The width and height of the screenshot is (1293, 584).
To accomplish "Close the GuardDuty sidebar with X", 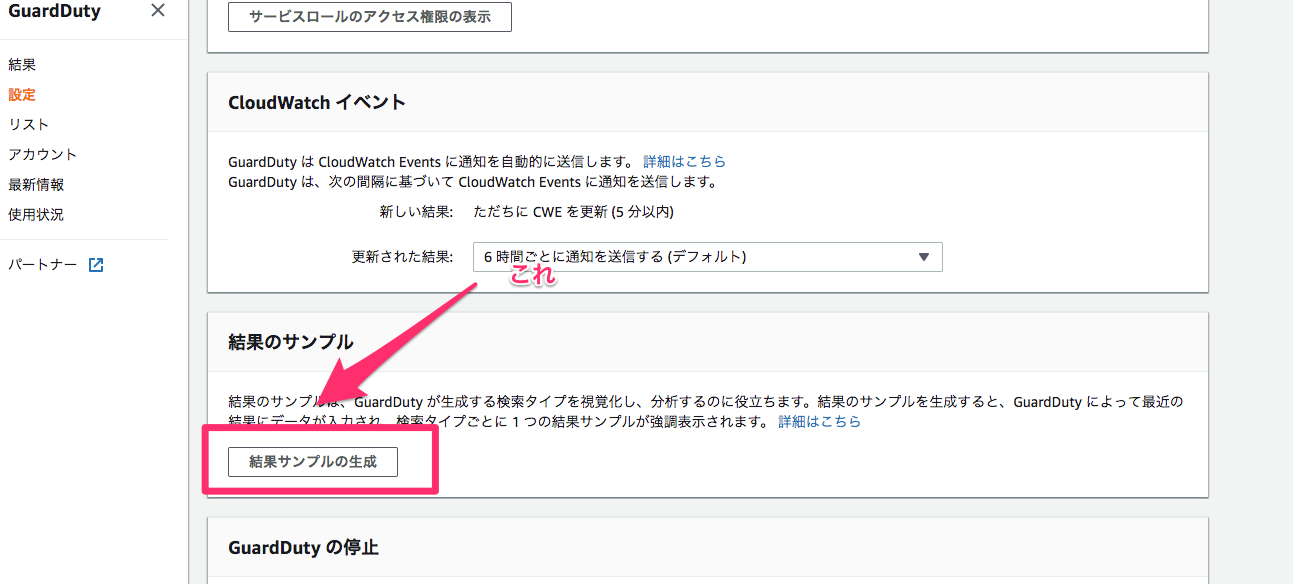I will tap(157, 11).
